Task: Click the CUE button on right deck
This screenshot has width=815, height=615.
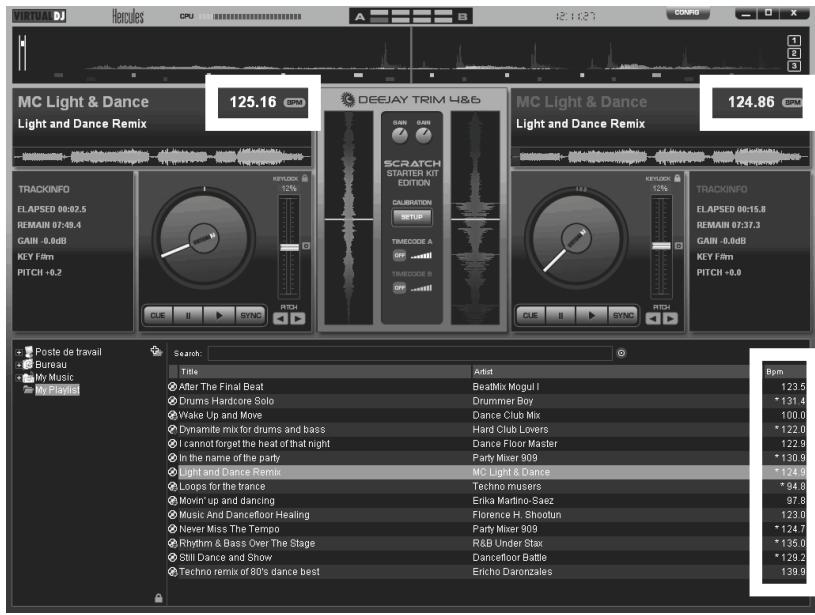Action: pyautogui.click(x=530, y=316)
